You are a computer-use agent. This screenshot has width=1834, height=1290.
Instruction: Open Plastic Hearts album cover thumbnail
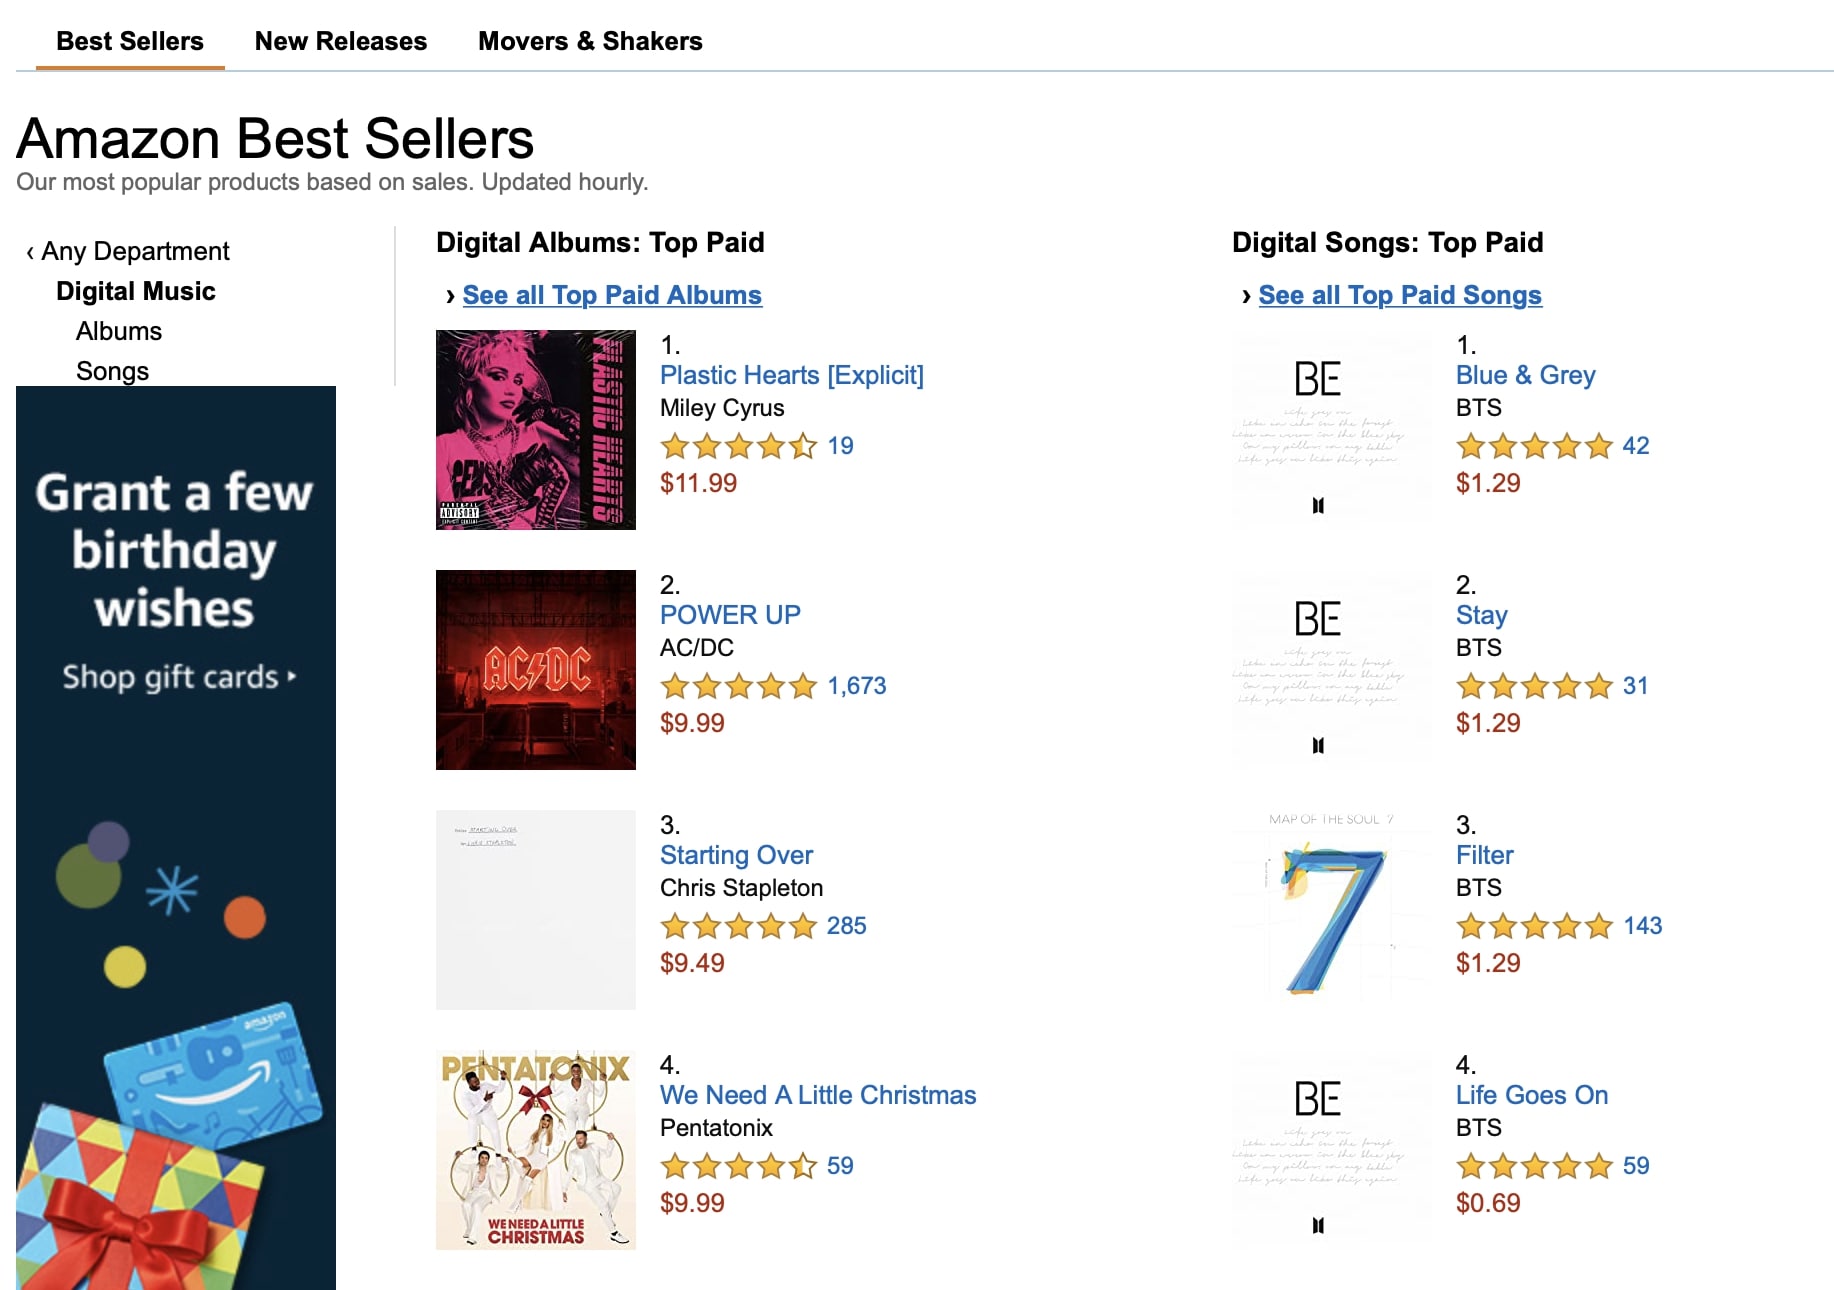pyautogui.click(x=535, y=430)
